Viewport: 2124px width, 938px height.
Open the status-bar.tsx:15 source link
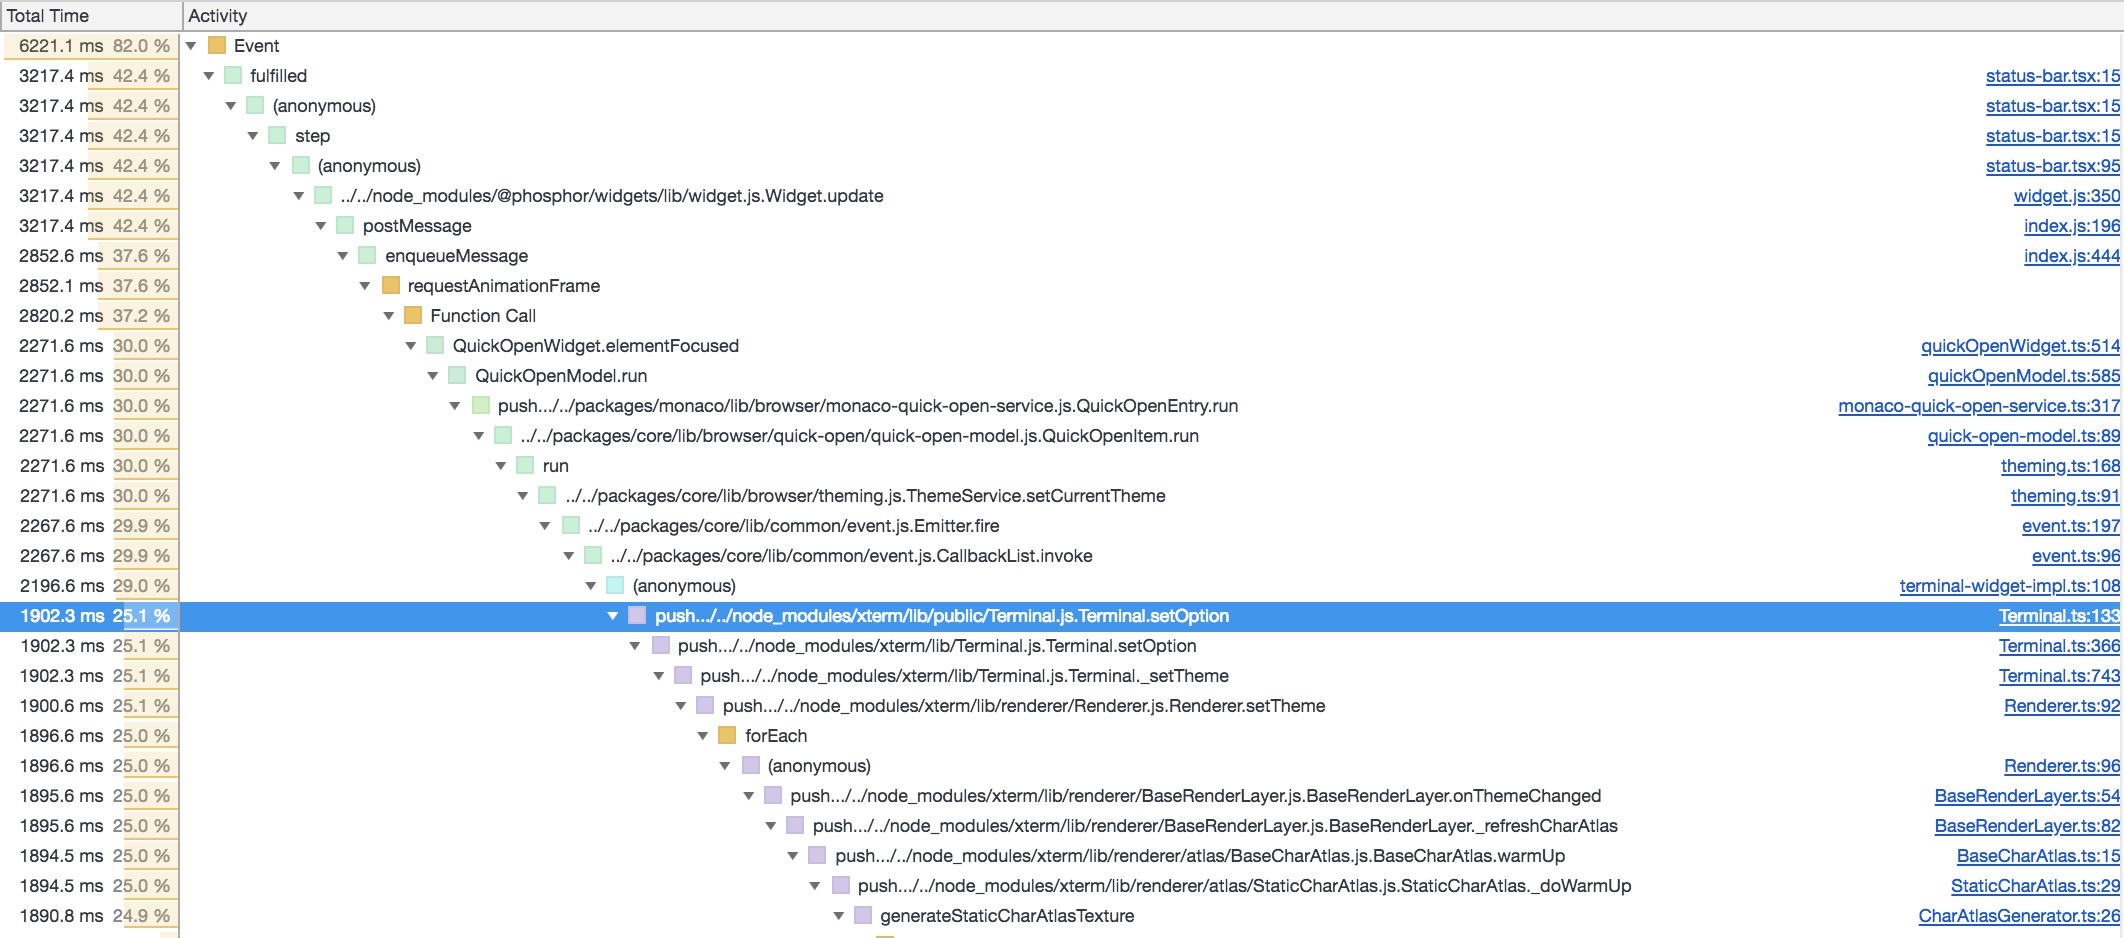click(x=2051, y=76)
